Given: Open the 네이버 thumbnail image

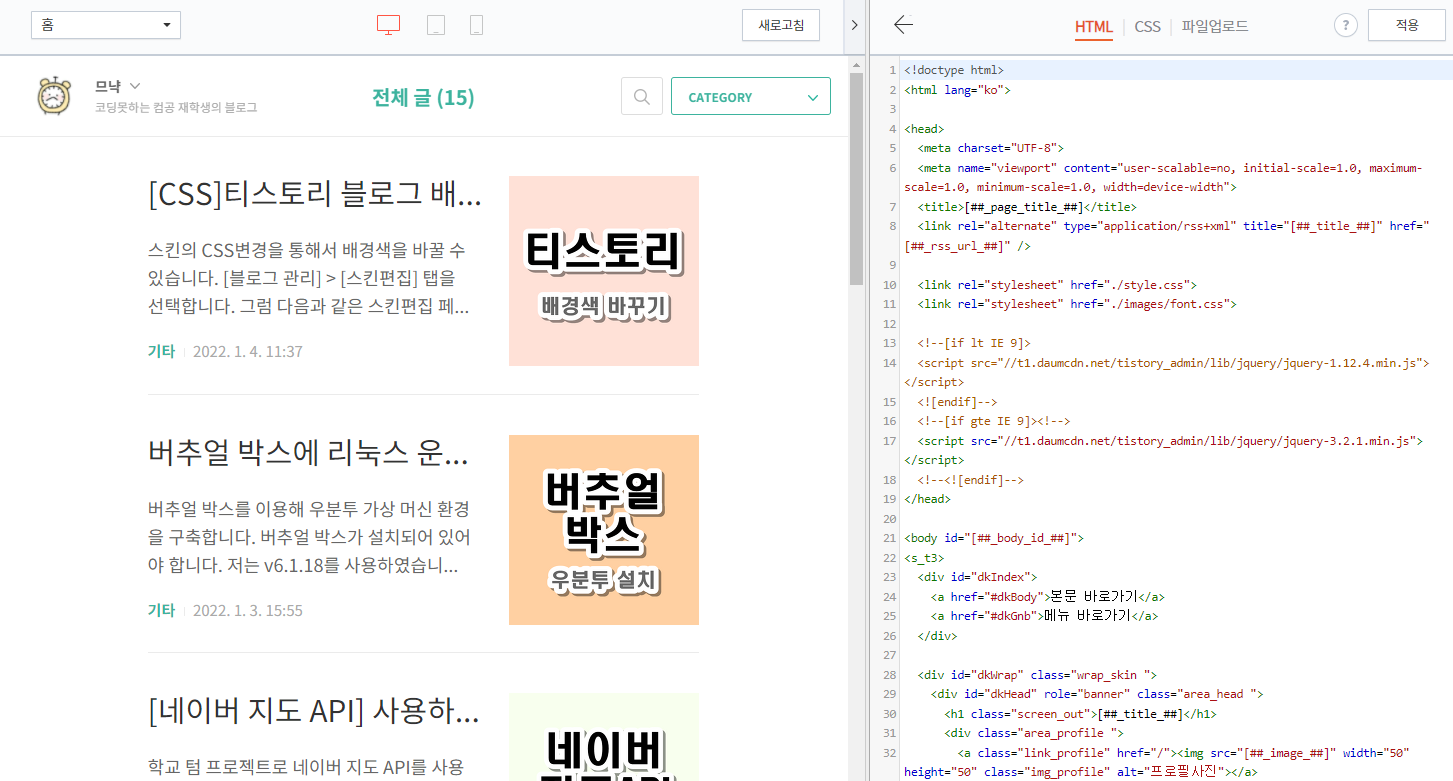Looking at the screenshot, I should click(604, 738).
